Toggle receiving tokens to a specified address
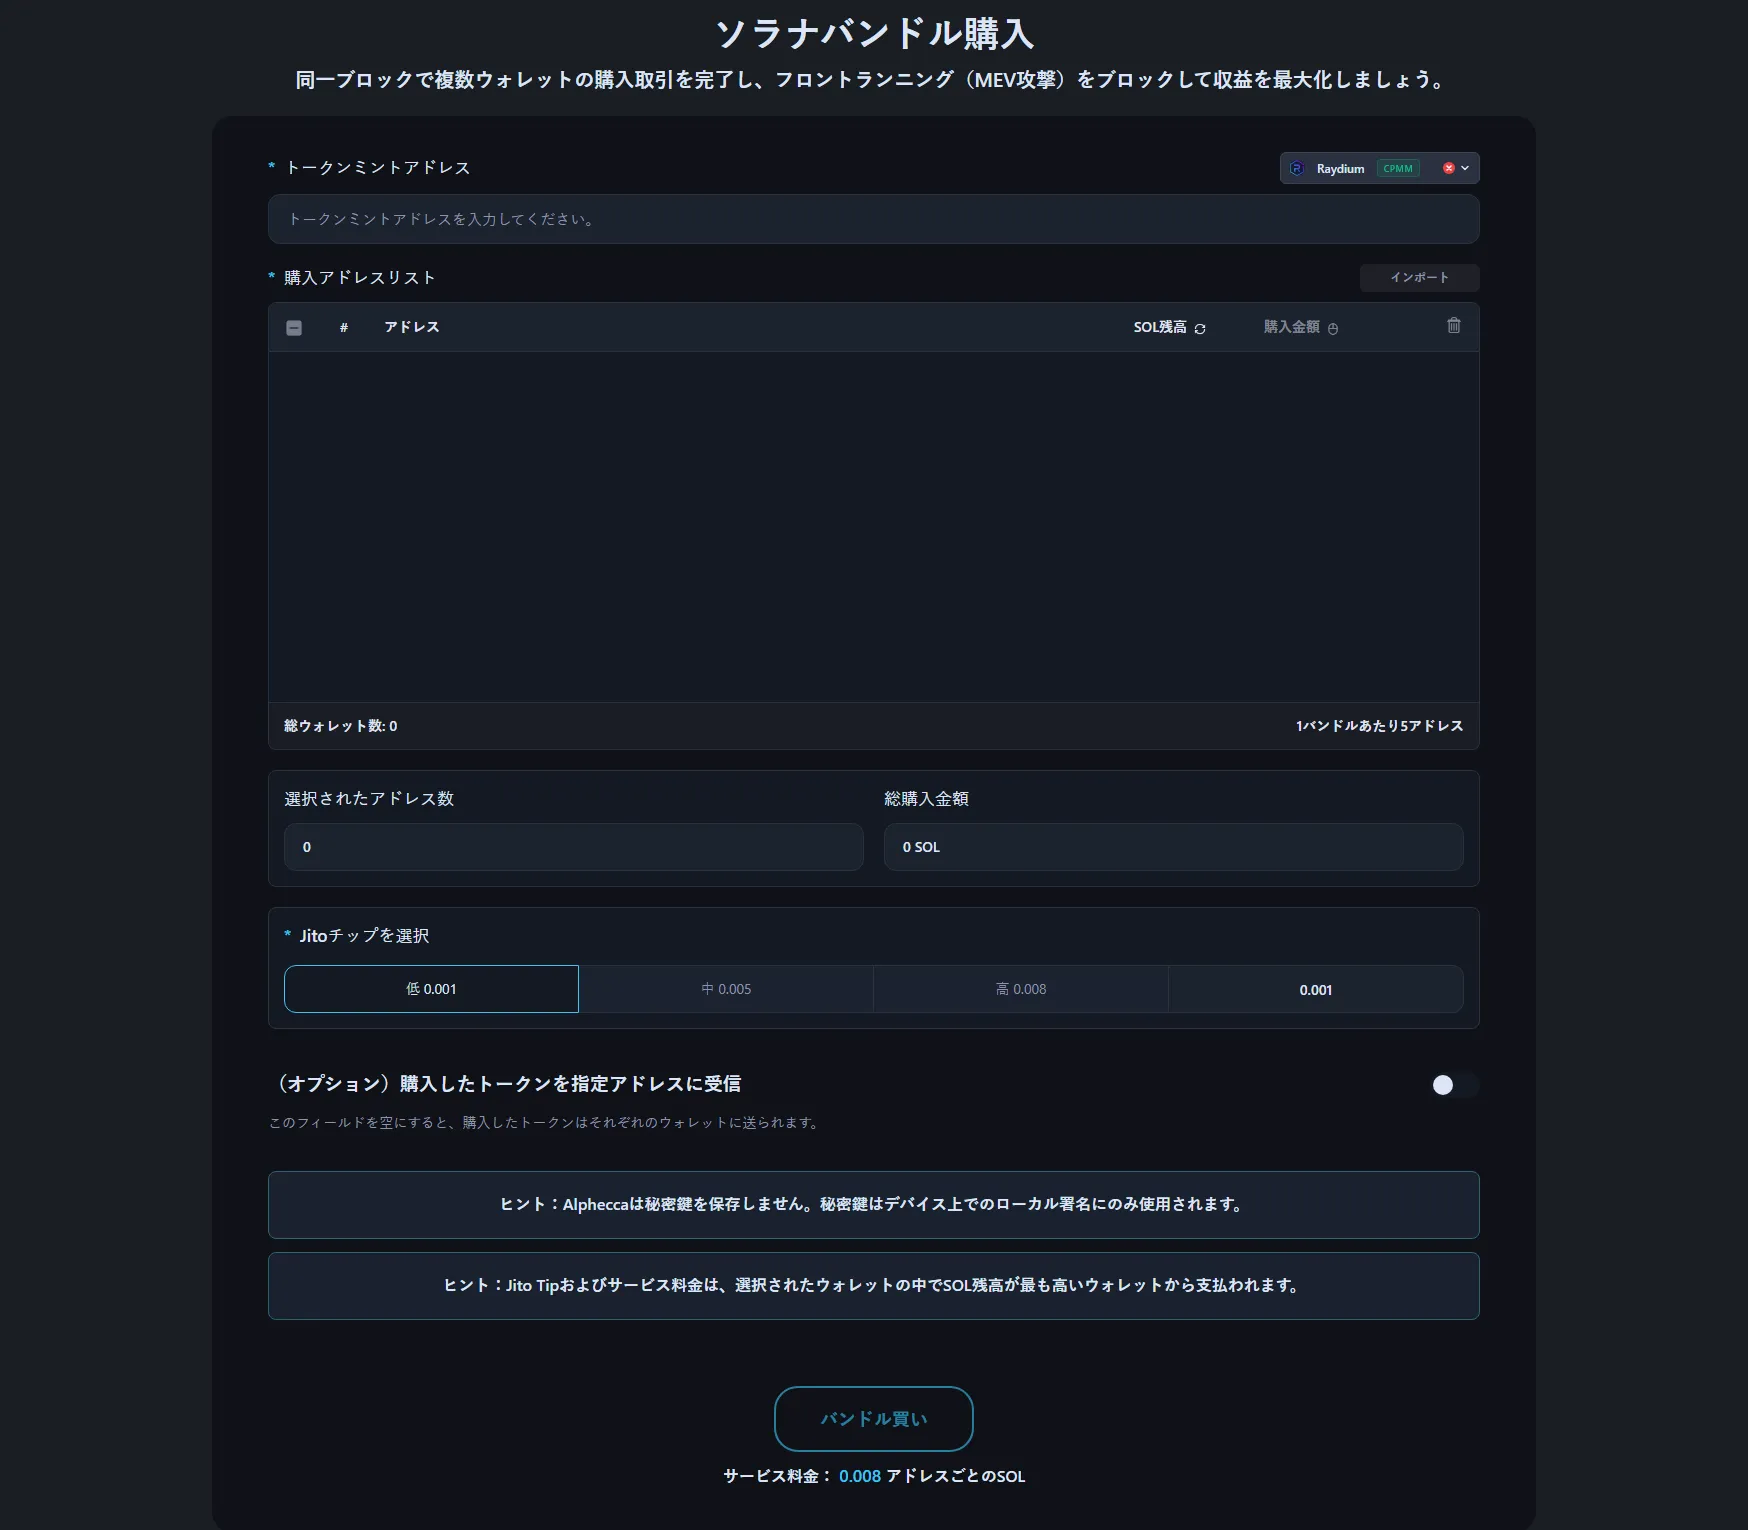The width and height of the screenshot is (1748, 1530). (1455, 1084)
